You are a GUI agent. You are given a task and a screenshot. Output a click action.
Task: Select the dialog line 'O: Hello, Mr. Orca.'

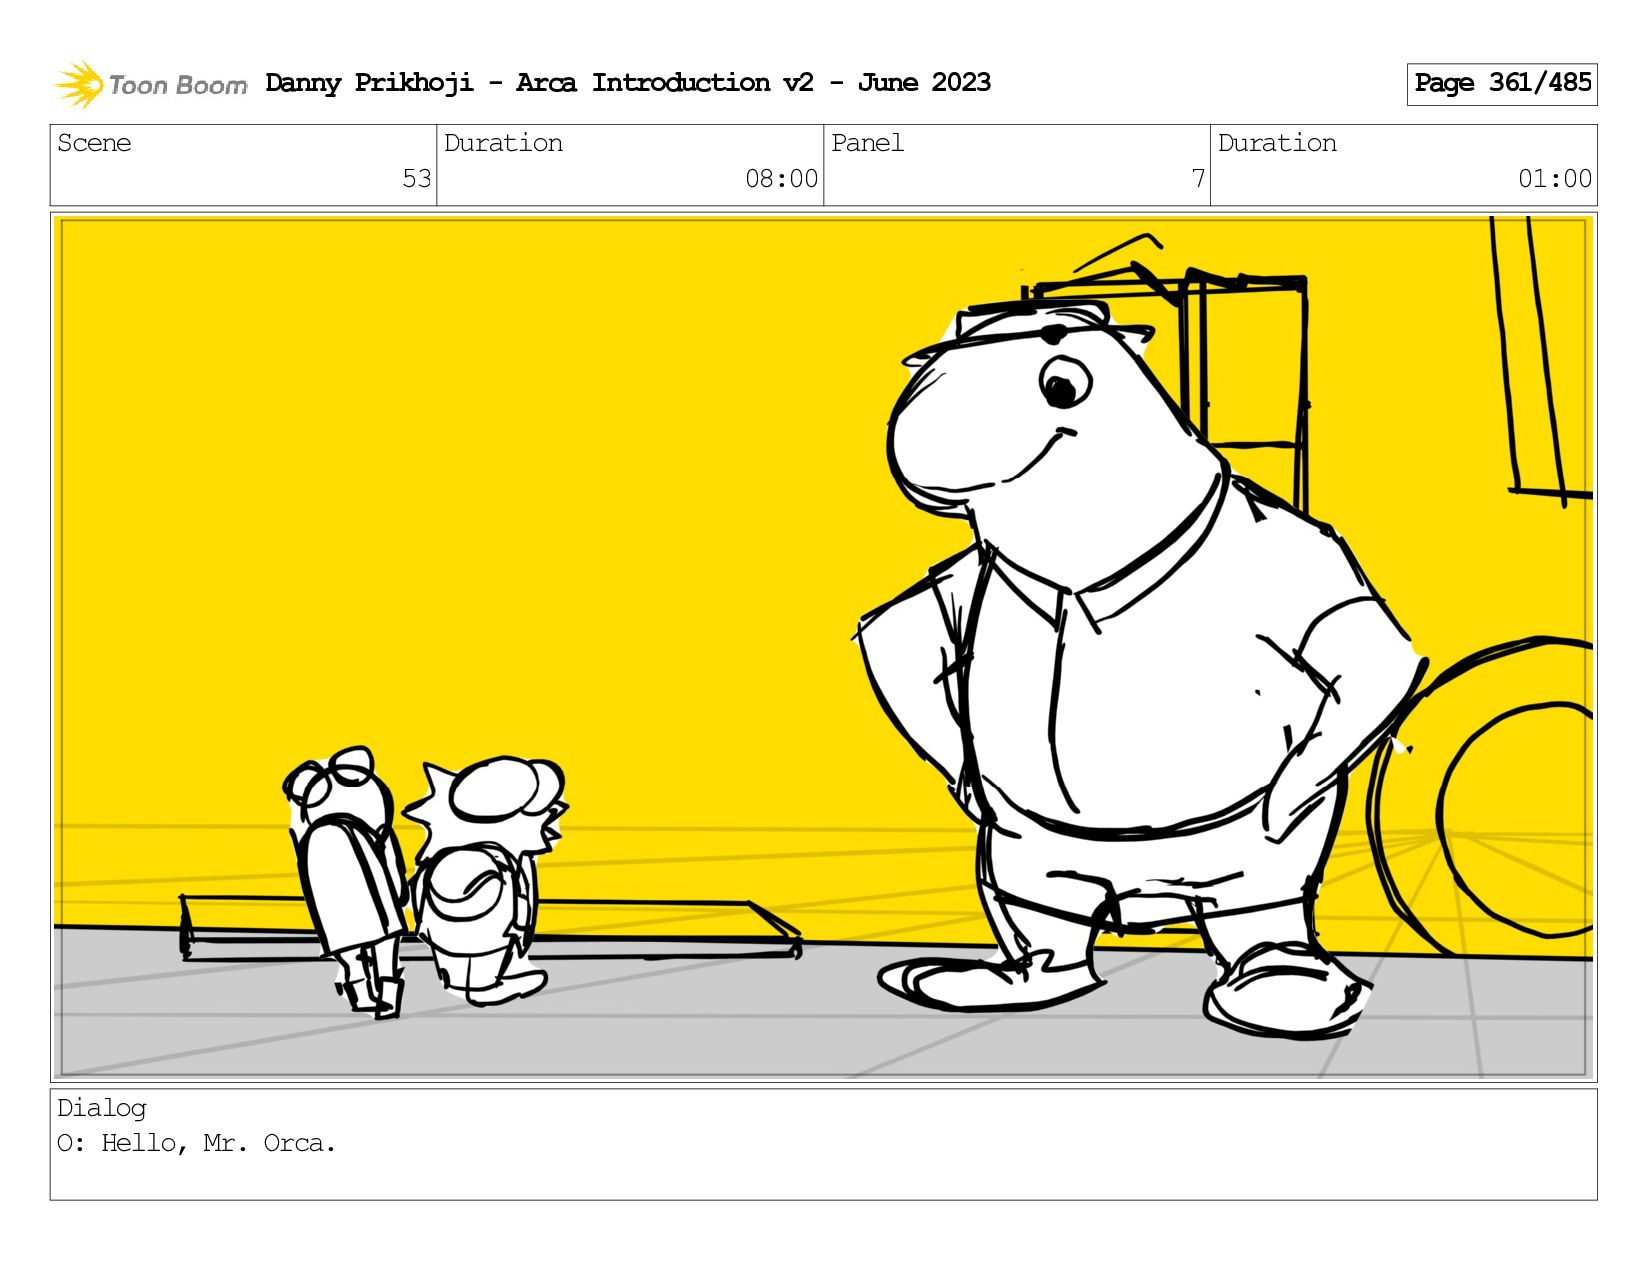click(x=197, y=1143)
